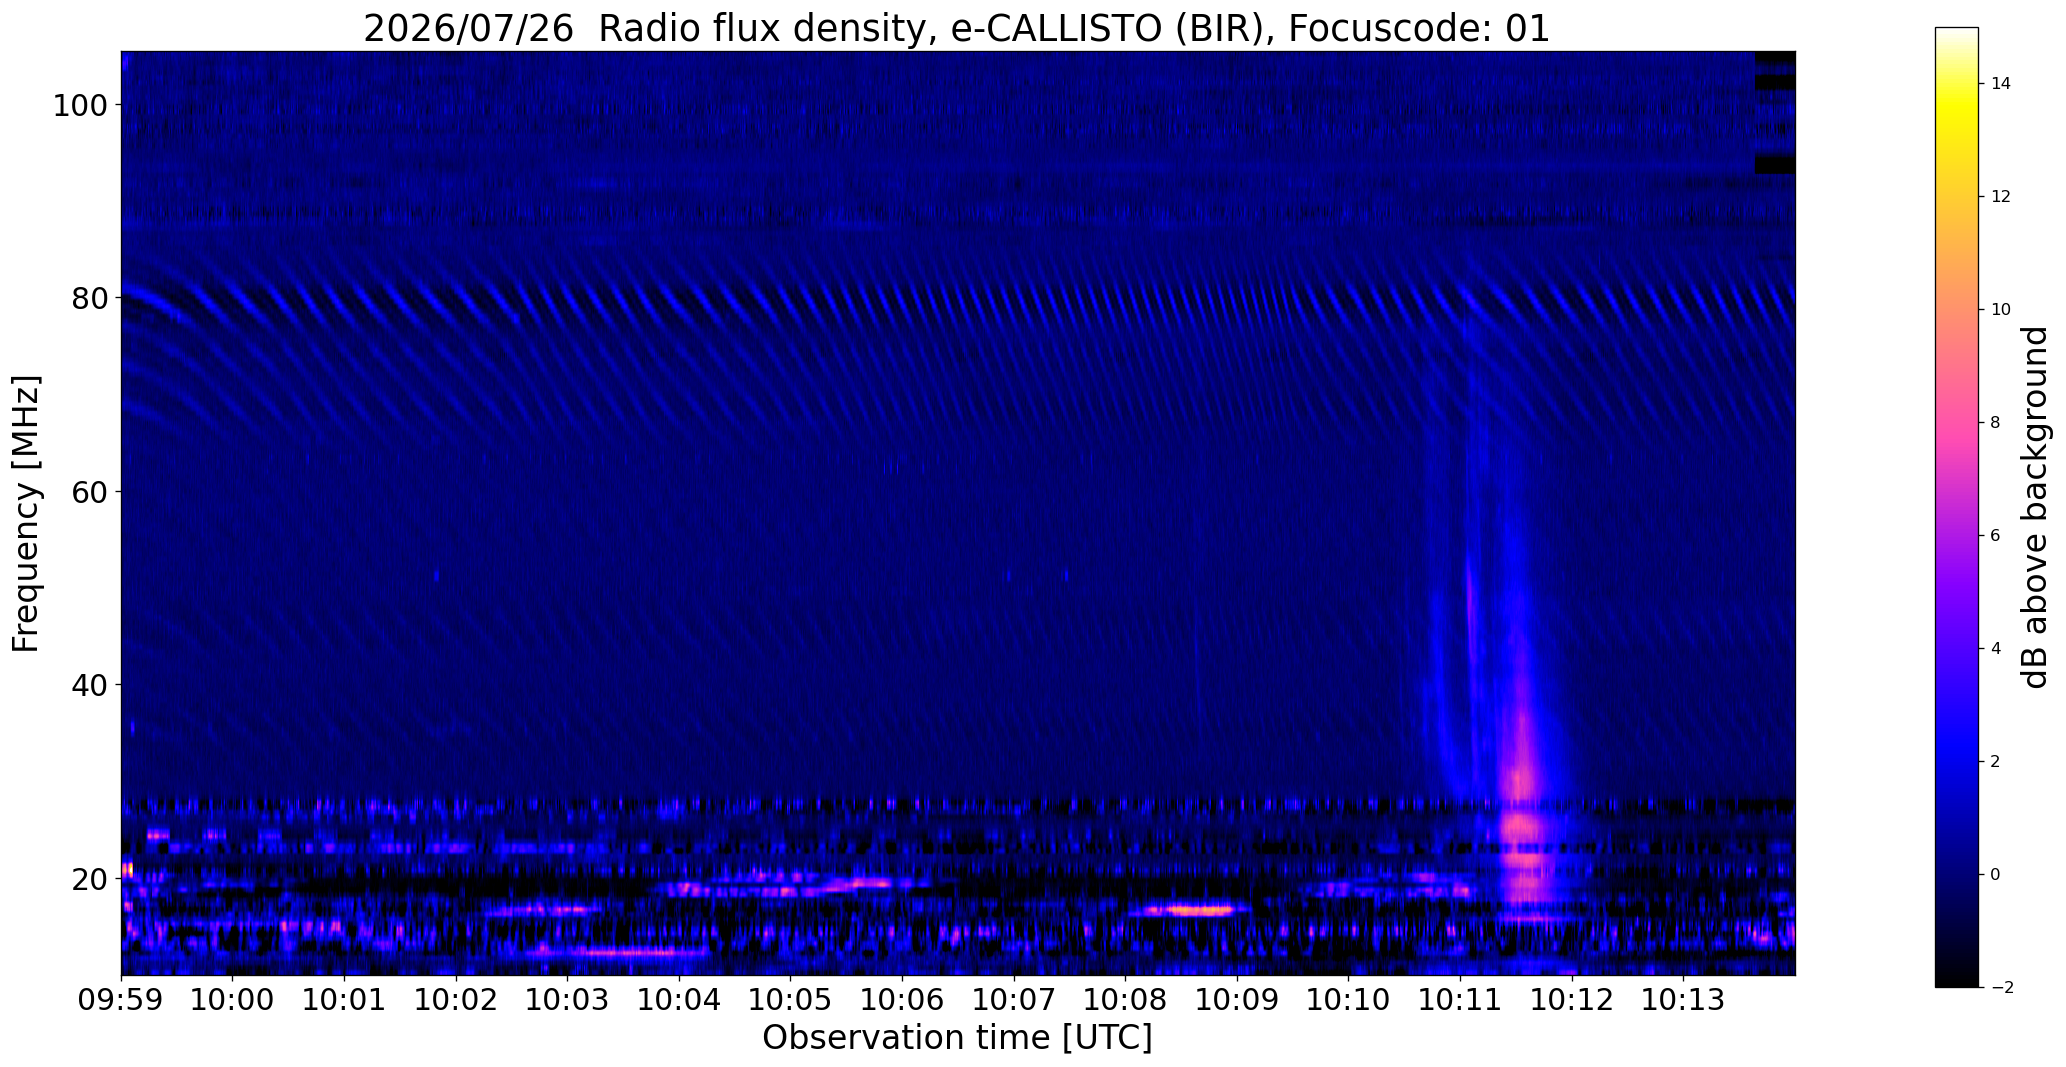Click the 60 MHz frequency tick label
The height and width of the screenshot is (1067, 2066).
pos(90,492)
